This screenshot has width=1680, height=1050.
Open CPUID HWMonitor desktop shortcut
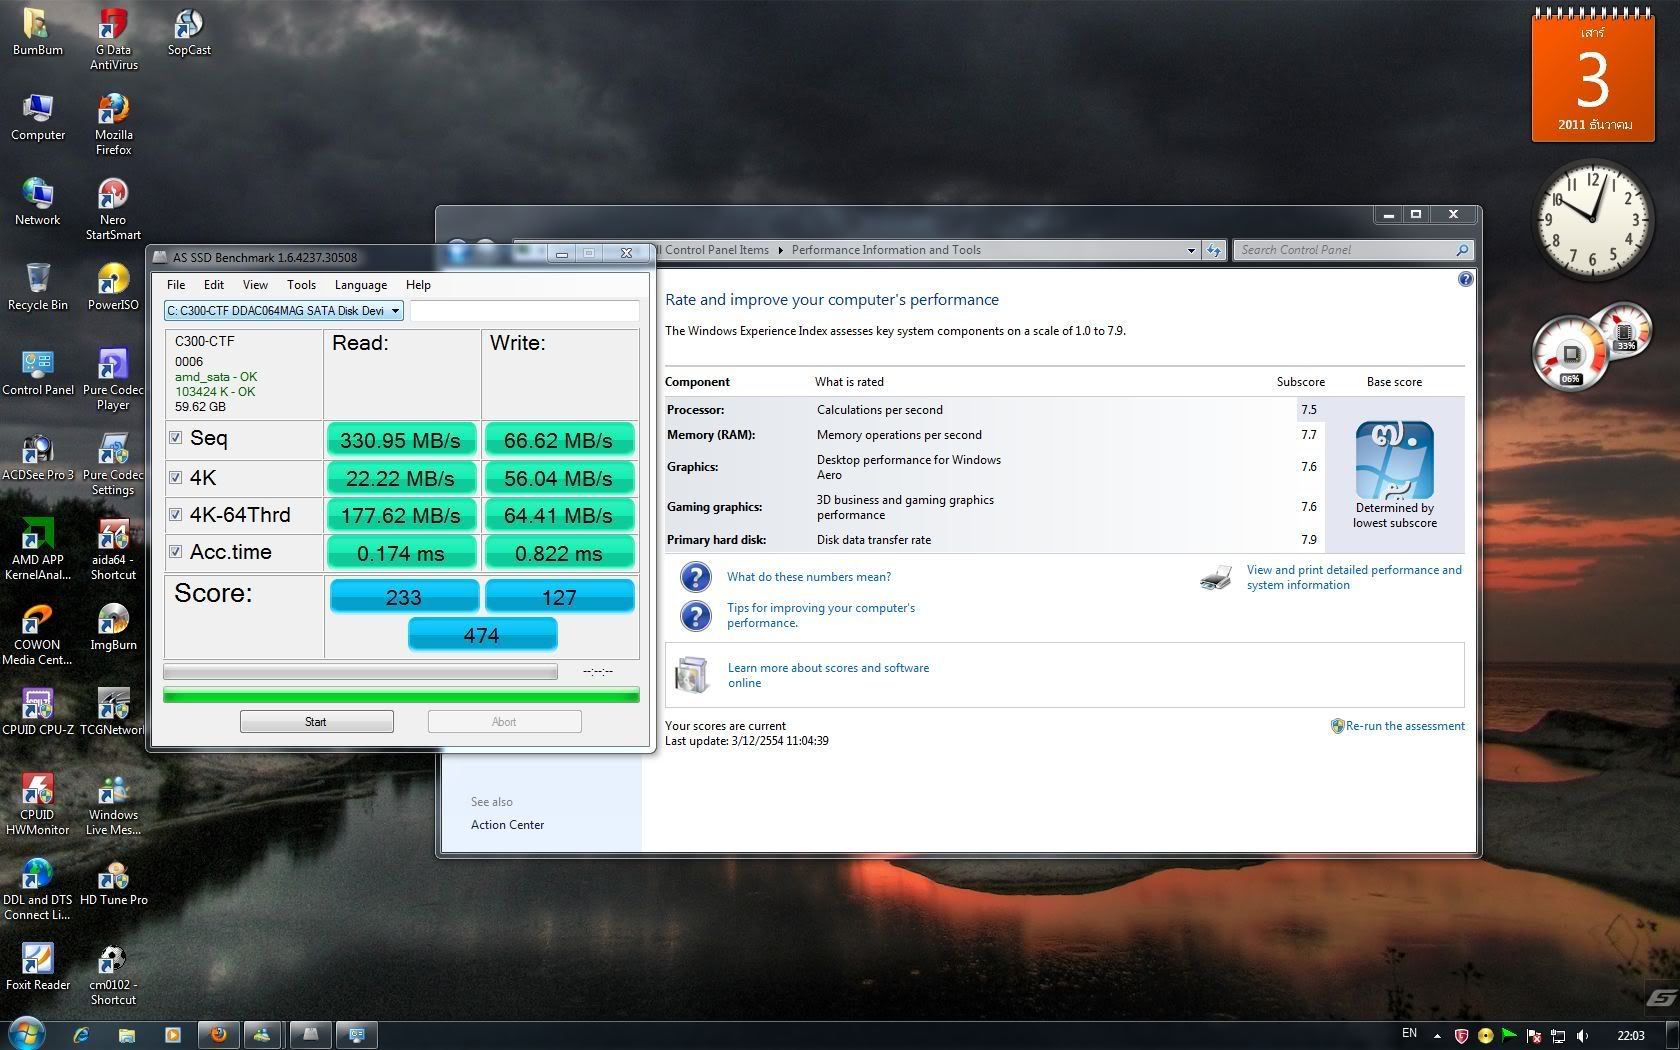pyautogui.click(x=37, y=804)
